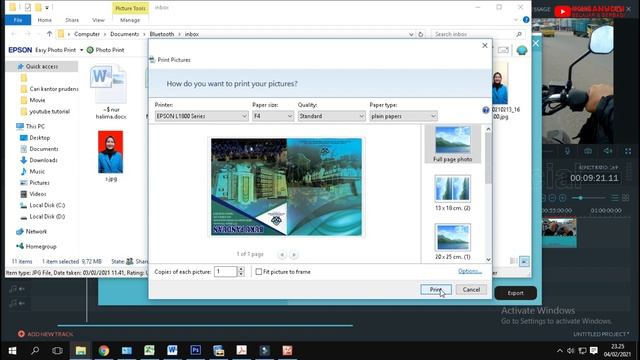Select 20 x 25 cm. (1) layout
Screen dimensions: 640x360
[453, 241]
